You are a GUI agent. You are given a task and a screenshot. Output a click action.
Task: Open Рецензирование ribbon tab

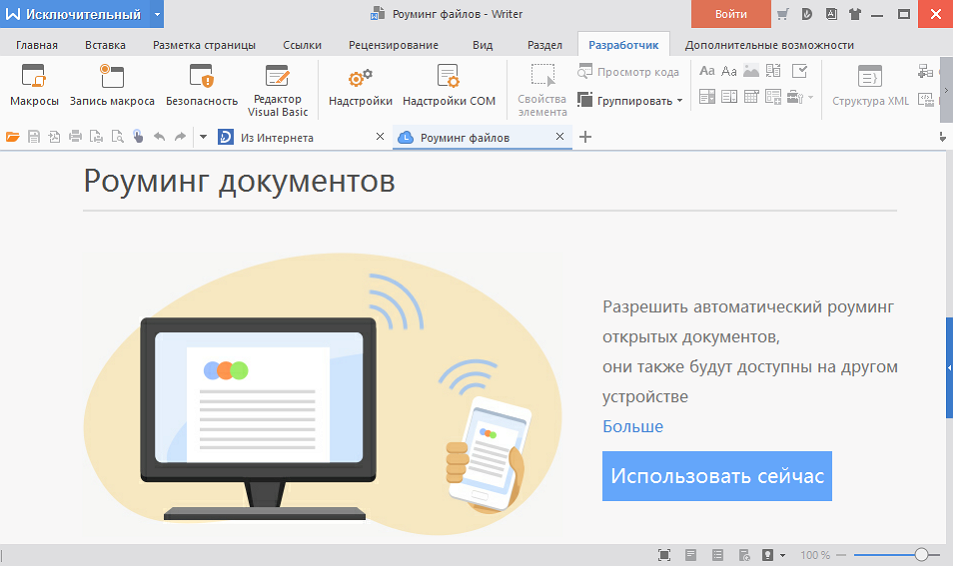click(x=393, y=45)
